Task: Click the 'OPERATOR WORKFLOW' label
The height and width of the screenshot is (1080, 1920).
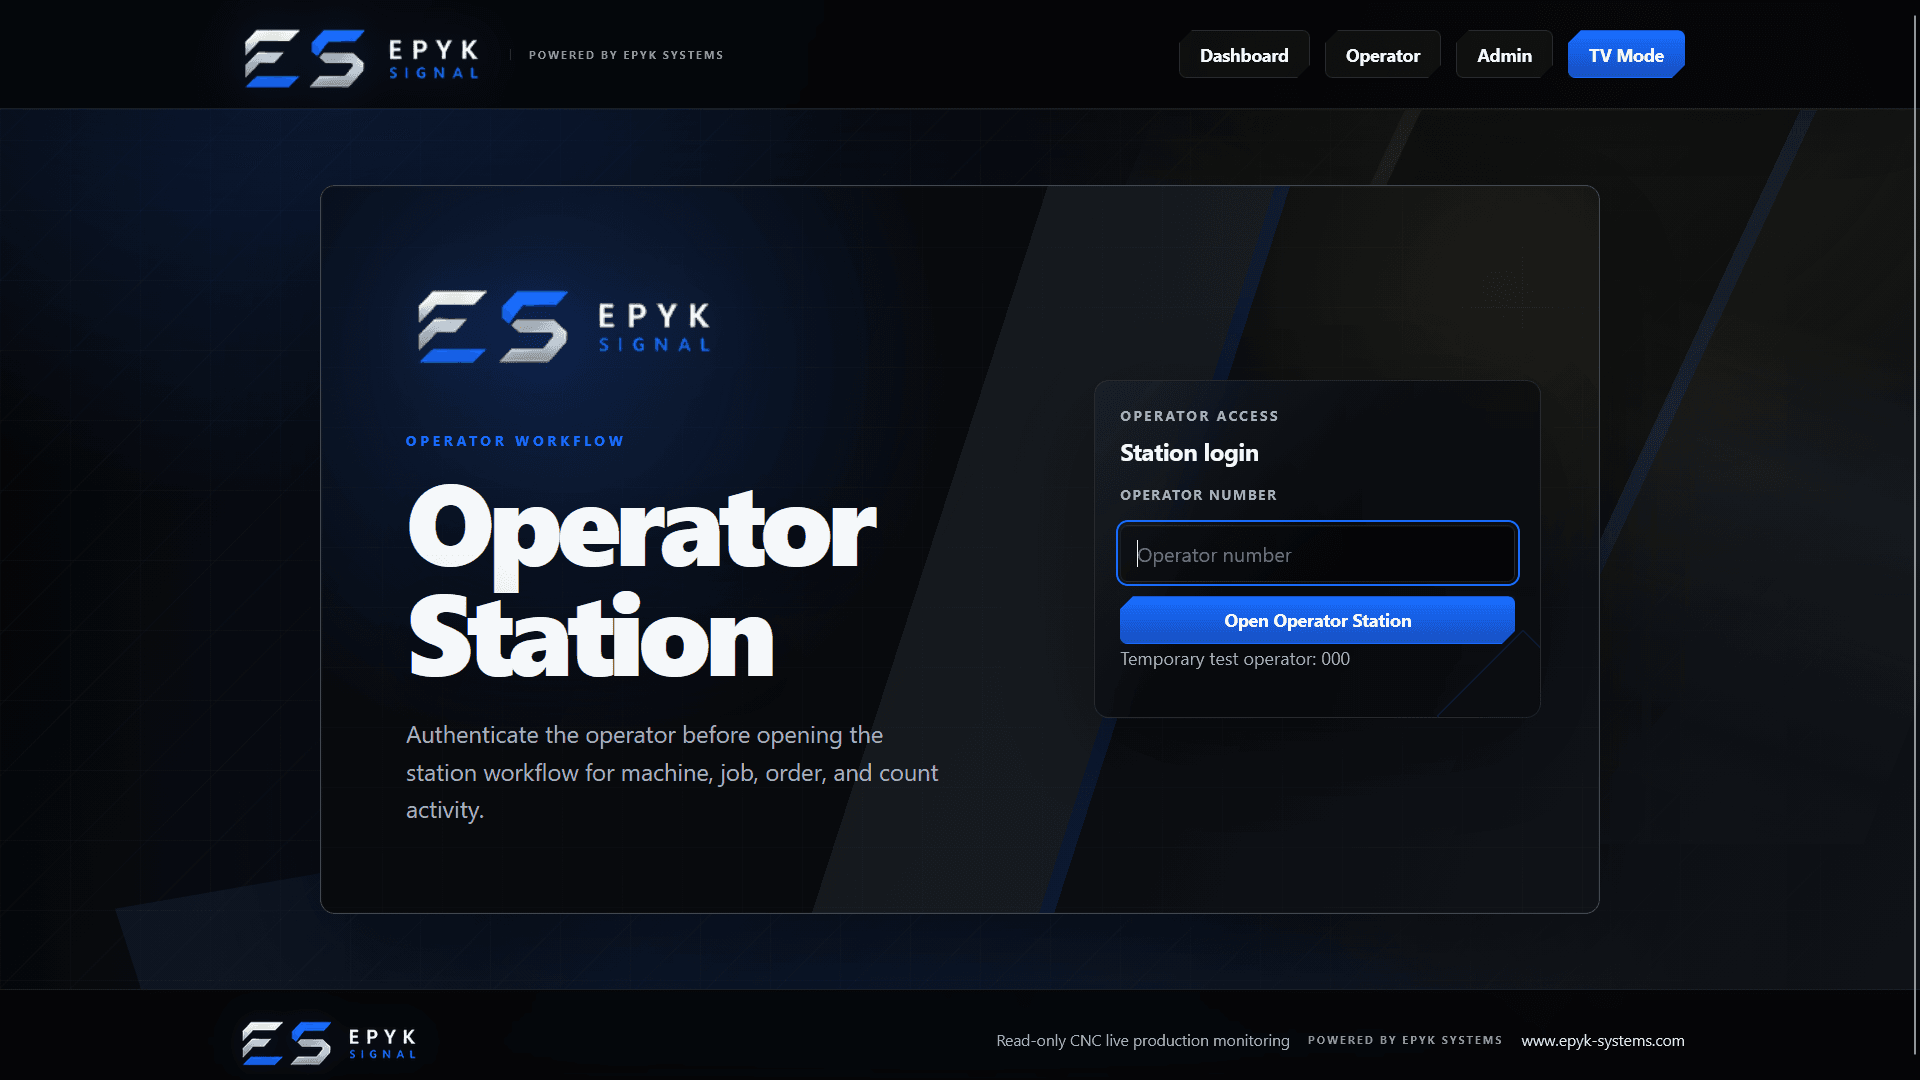Action: (x=515, y=441)
